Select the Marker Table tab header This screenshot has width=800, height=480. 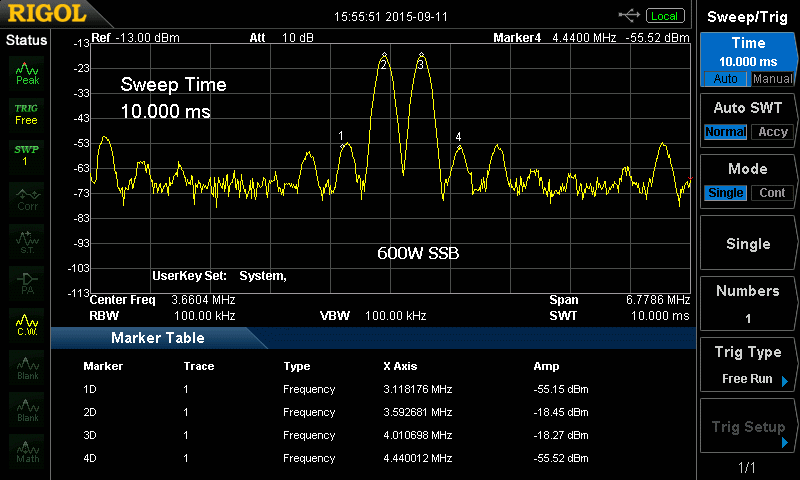point(158,338)
